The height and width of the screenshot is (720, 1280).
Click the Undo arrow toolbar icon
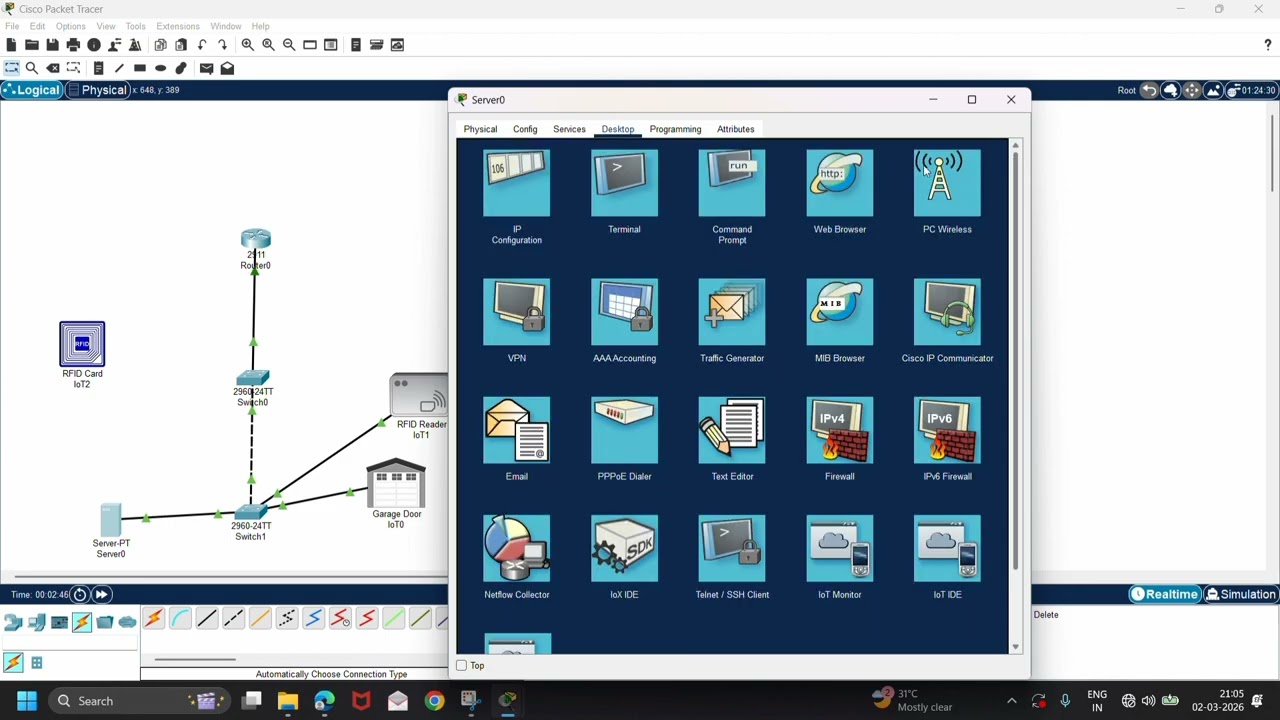coord(202,45)
